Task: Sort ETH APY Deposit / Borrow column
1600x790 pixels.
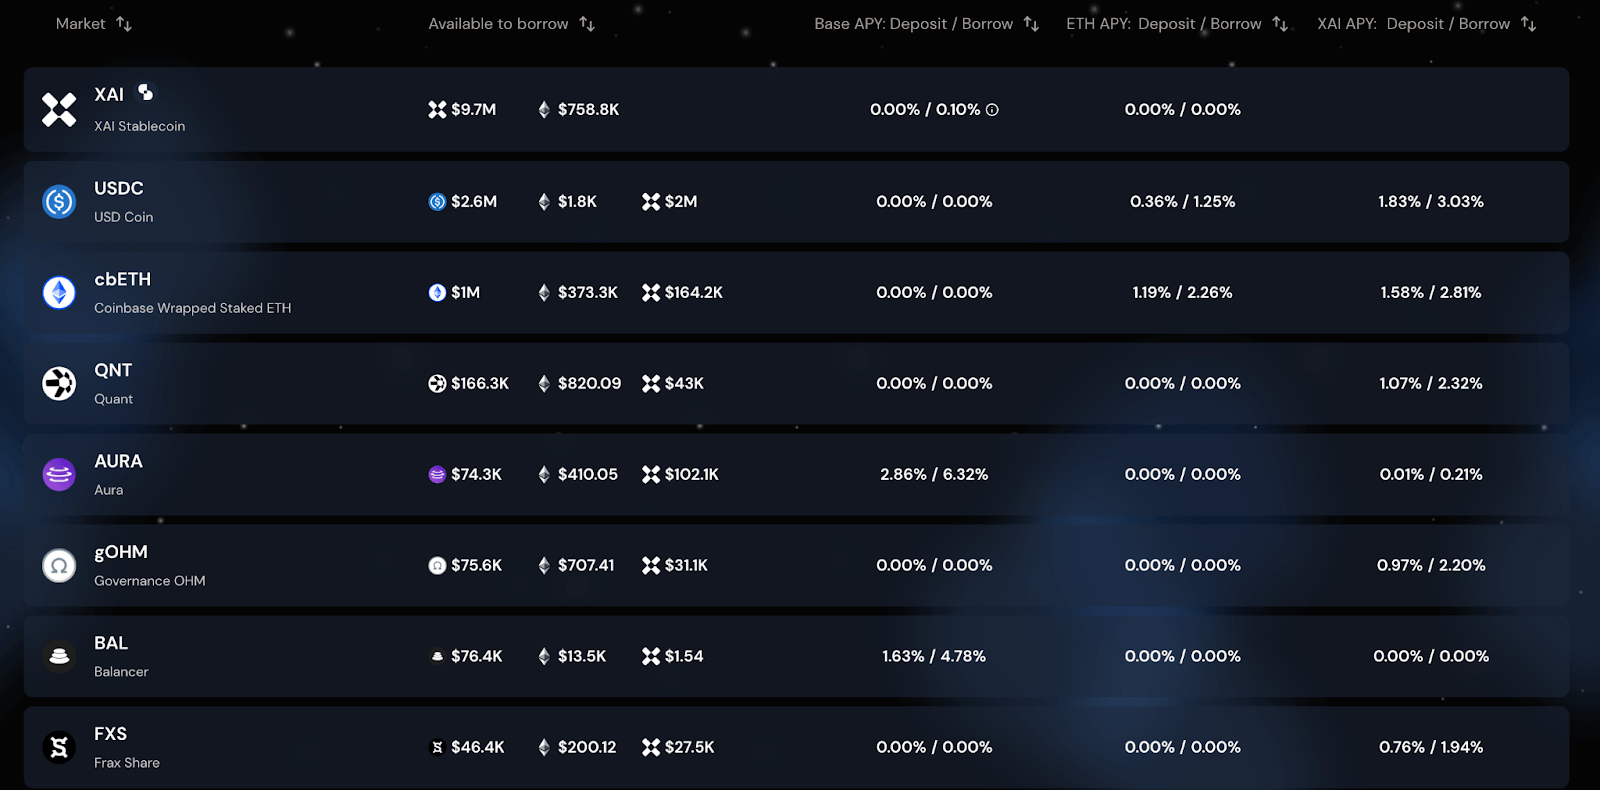Action: (x=1280, y=23)
